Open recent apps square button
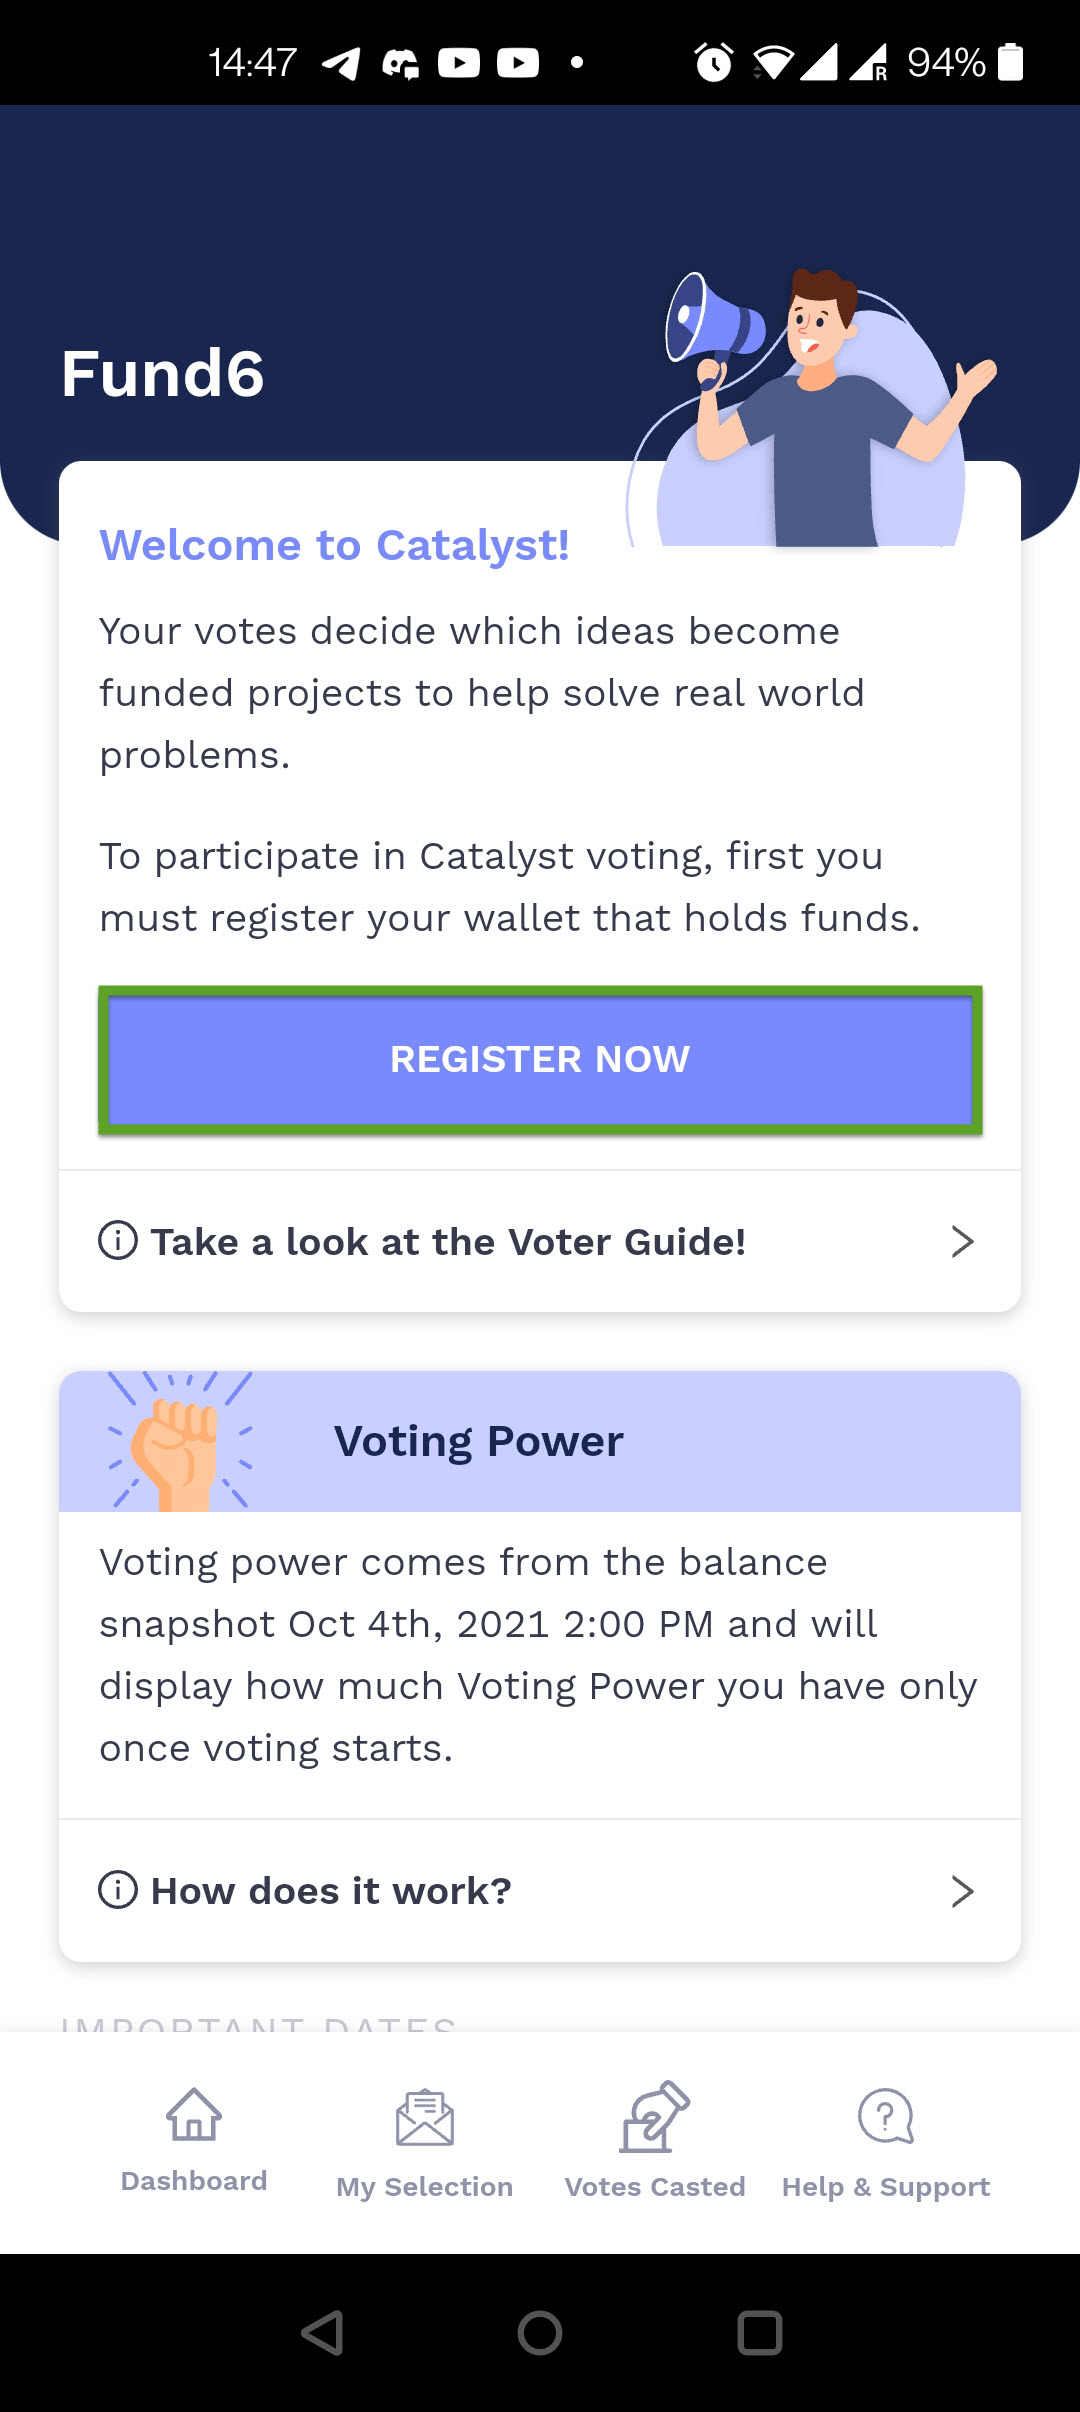This screenshot has width=1080, height=2412. pos(759,2333)
